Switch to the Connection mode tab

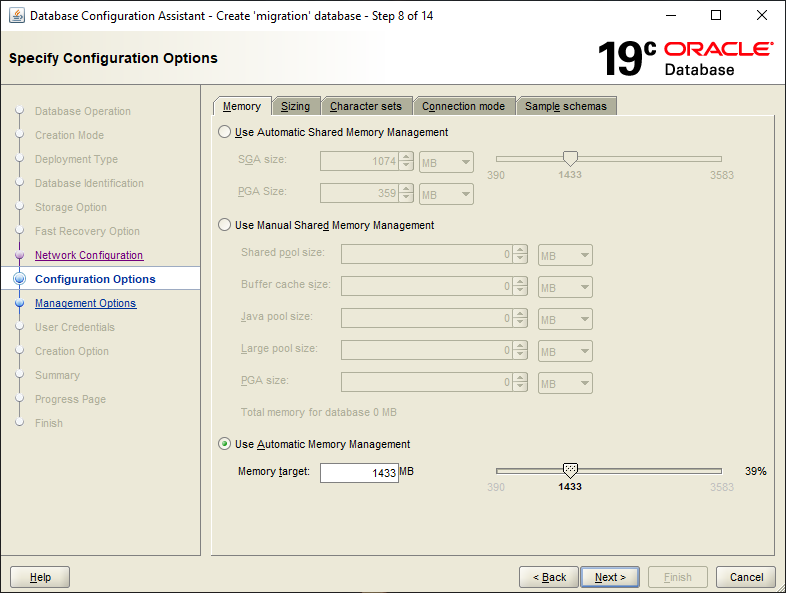point(463,106)
